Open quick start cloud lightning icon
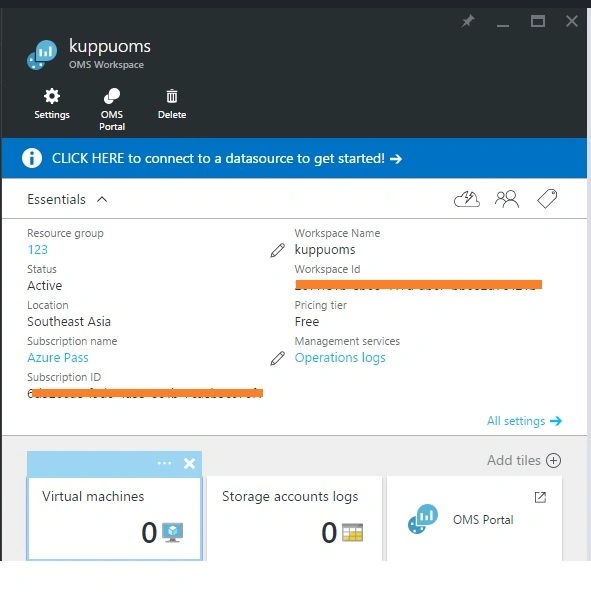 click(467, 199)
